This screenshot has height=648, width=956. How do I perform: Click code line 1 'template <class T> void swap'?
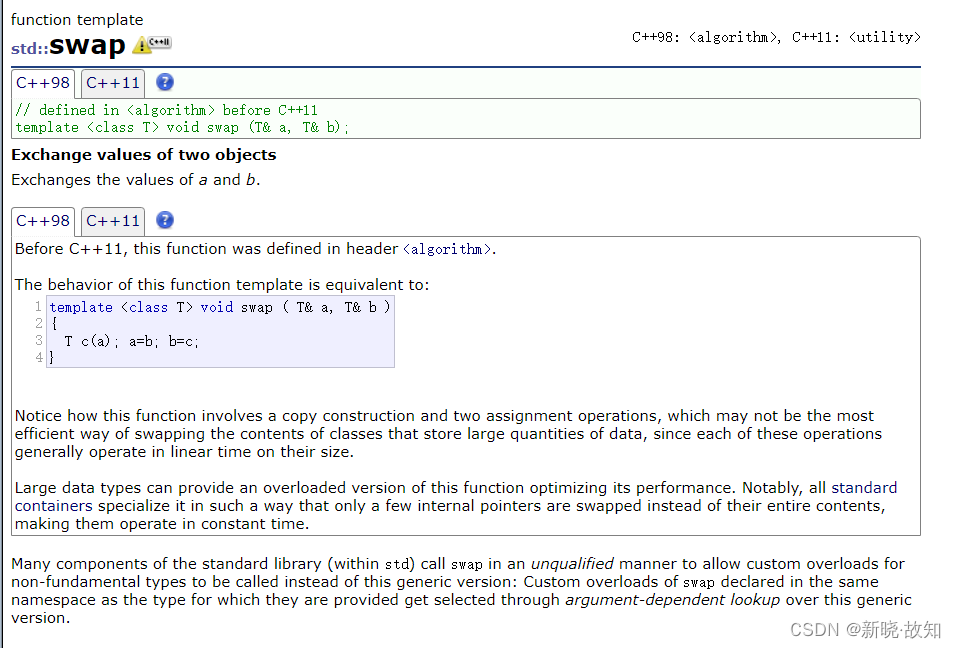point(219,307)
